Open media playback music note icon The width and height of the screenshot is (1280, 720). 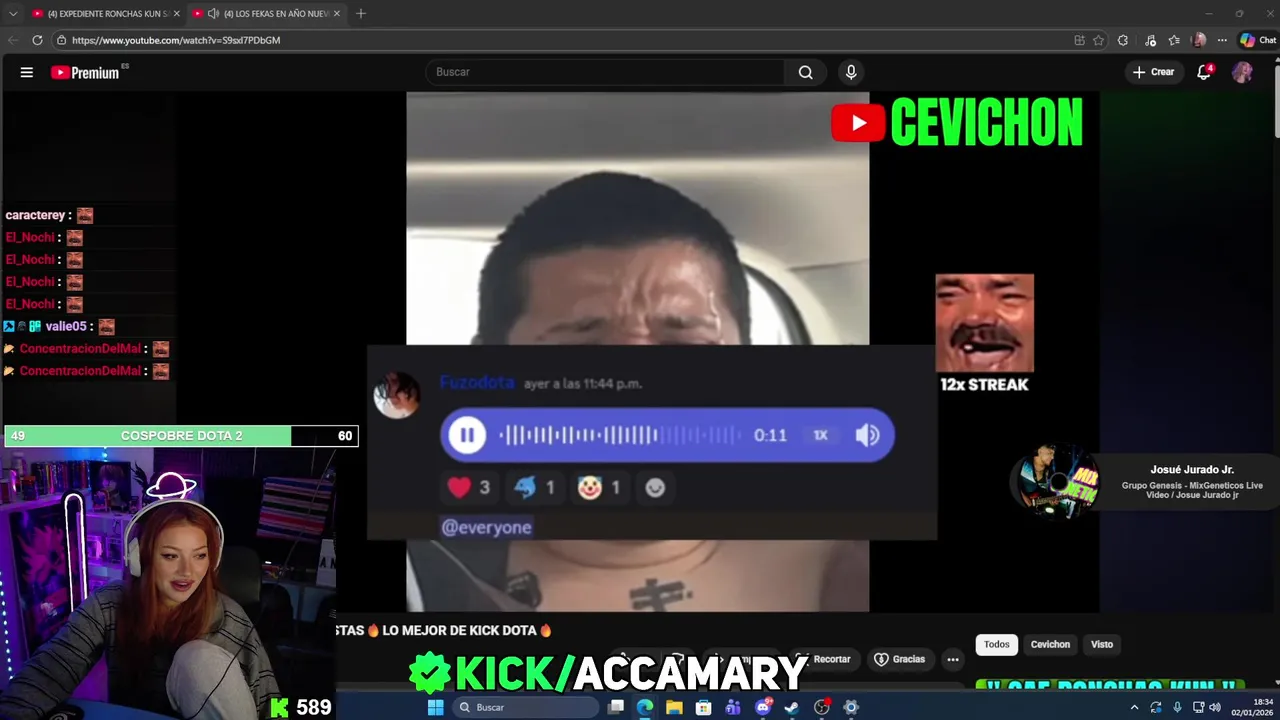click(1151, 40)
